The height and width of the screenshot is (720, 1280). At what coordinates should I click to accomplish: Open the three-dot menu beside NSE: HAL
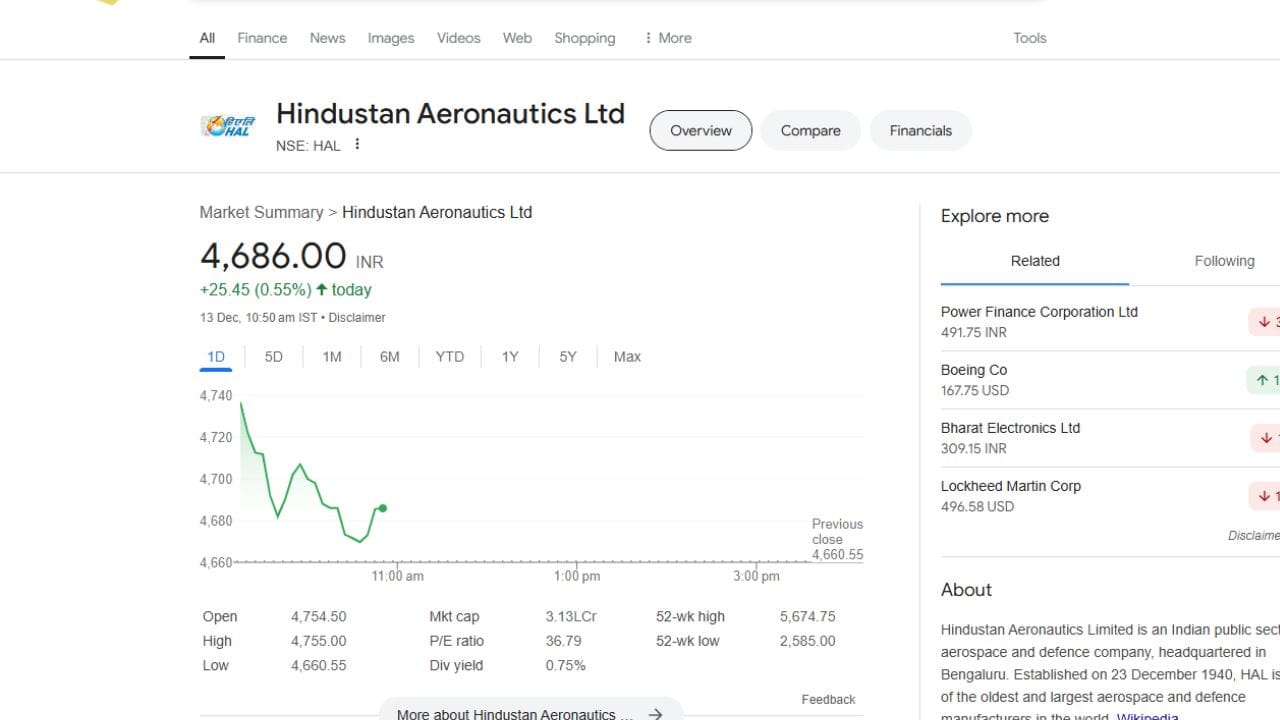tap(357, 145)
